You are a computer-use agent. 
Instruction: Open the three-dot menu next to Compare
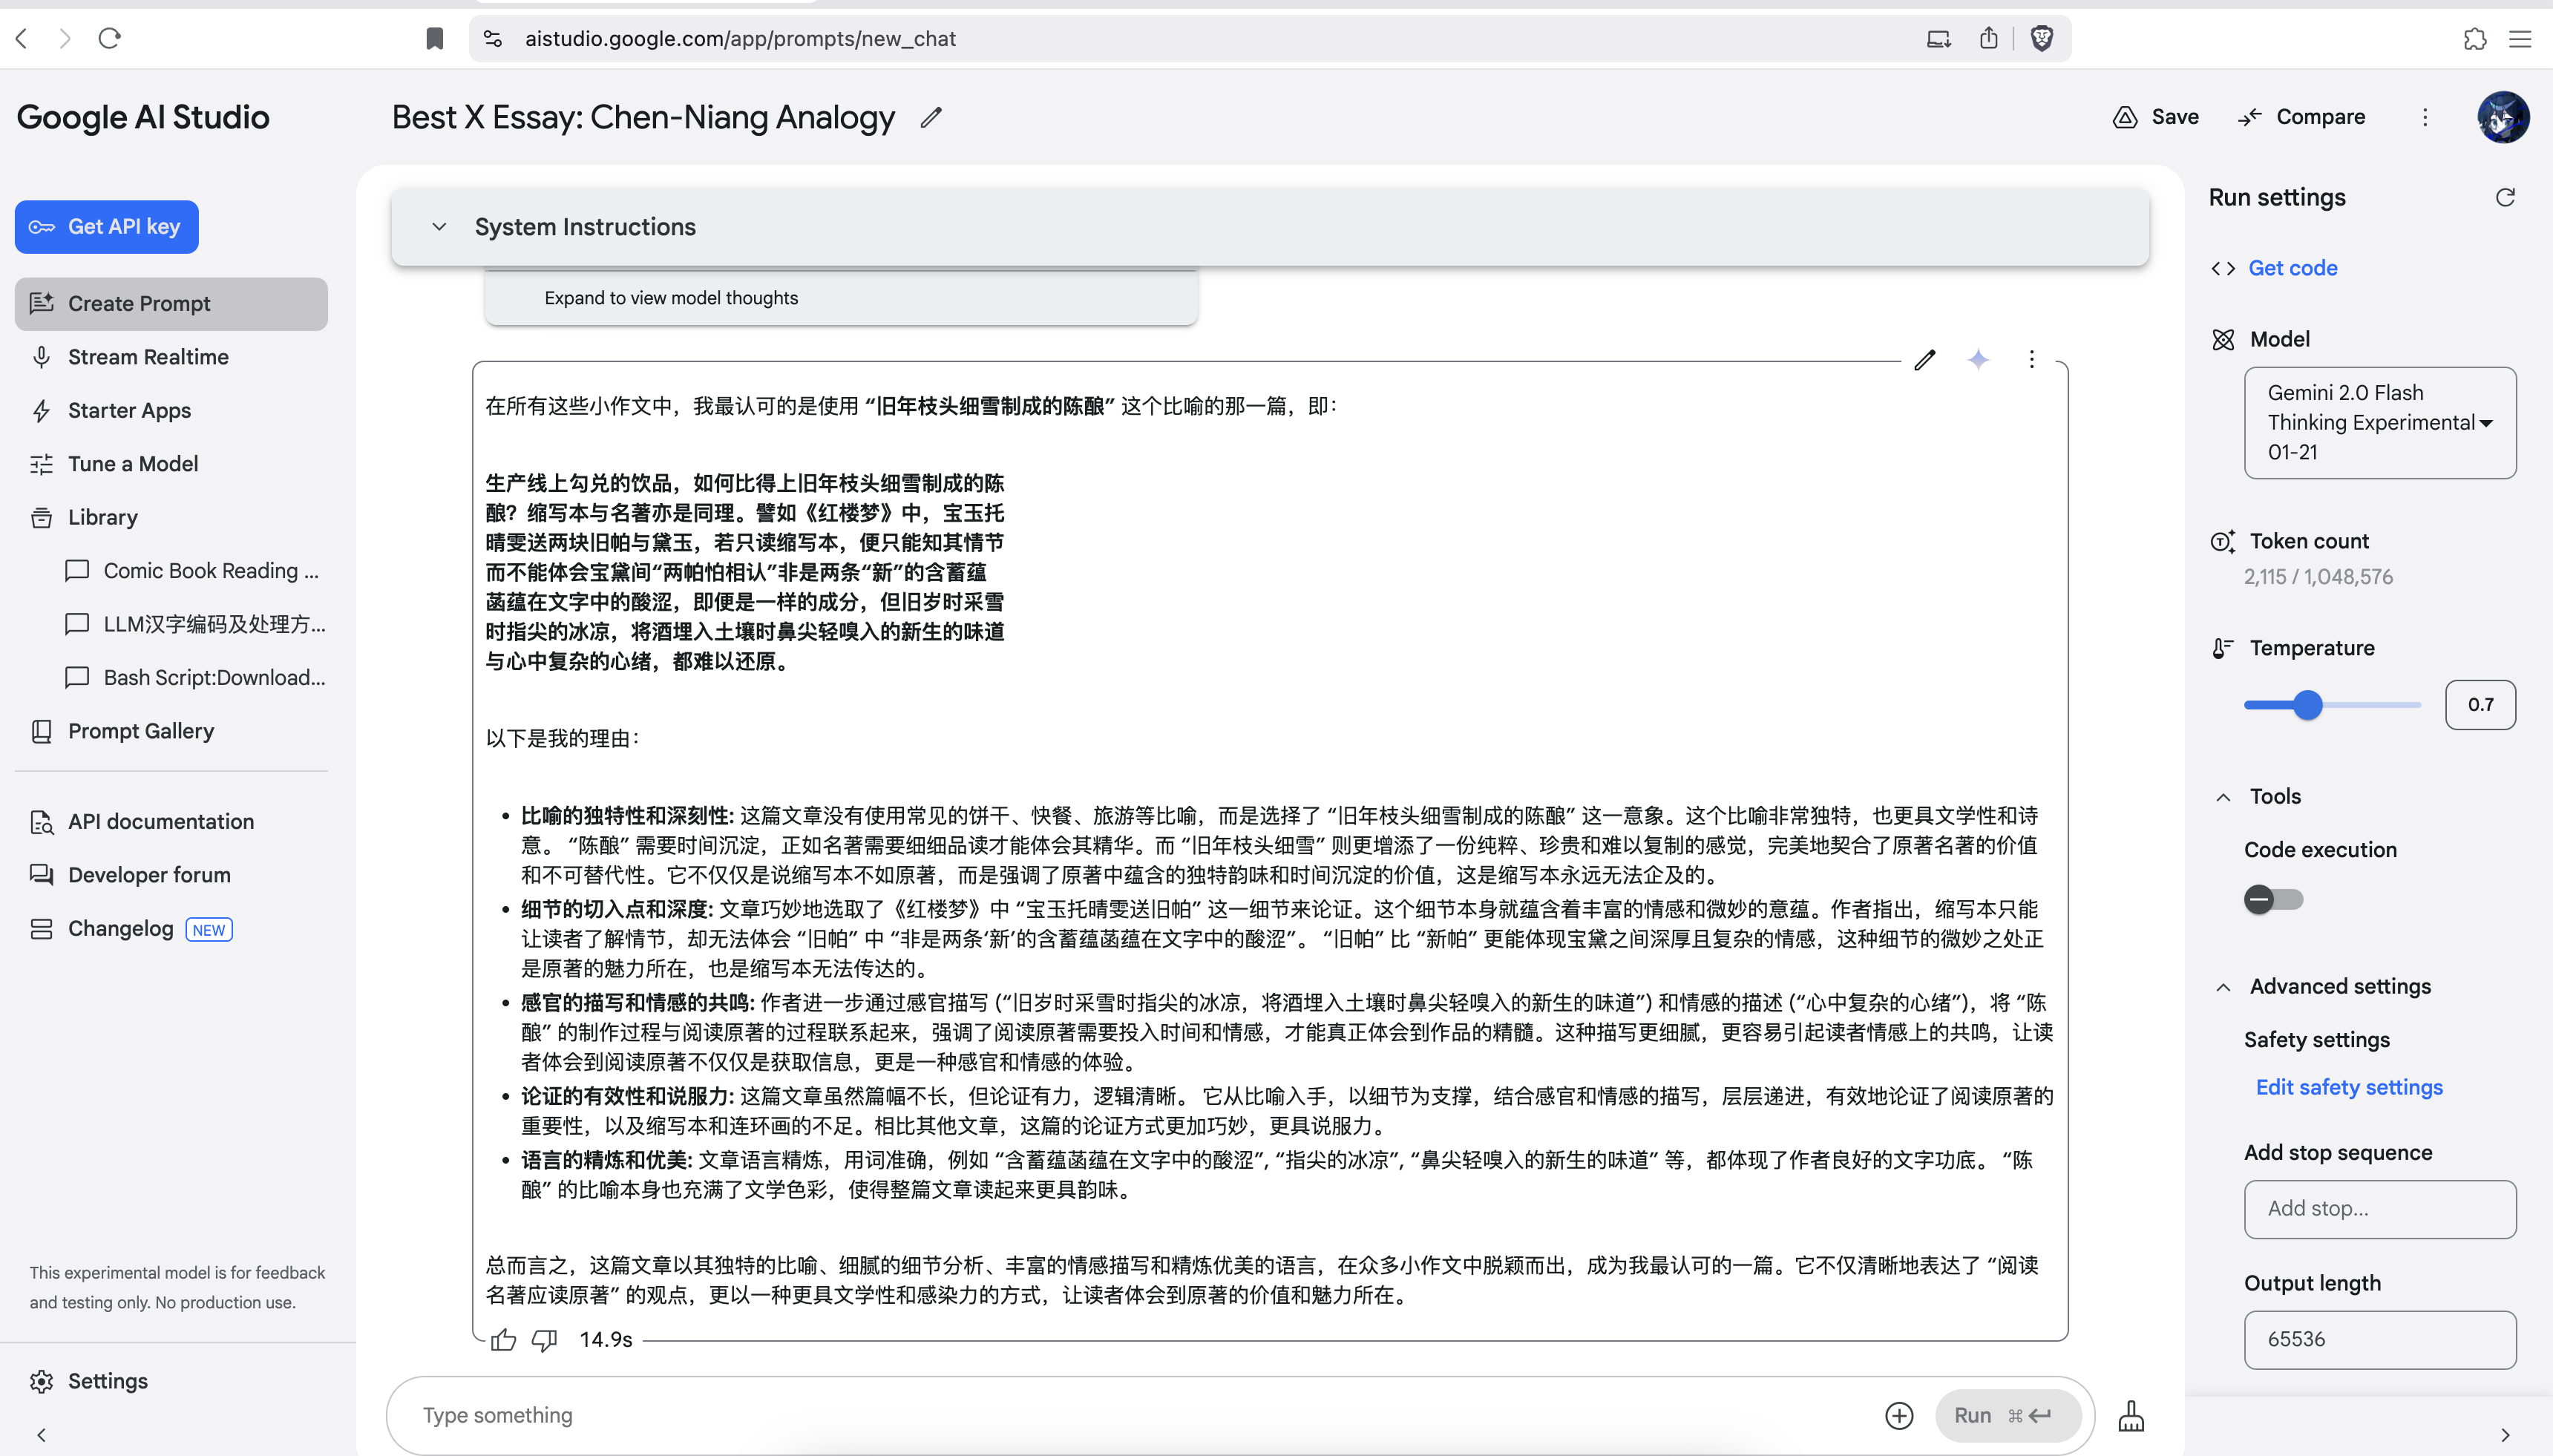2425,117
